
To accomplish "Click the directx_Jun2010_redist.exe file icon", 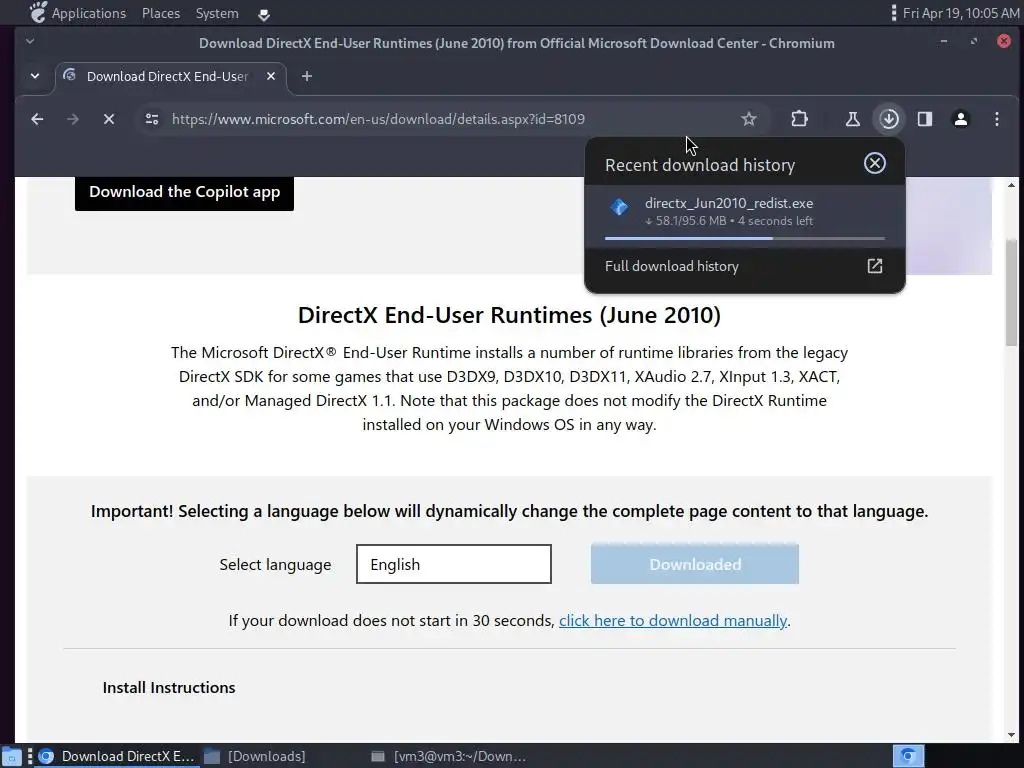I will tap(619, 207).
